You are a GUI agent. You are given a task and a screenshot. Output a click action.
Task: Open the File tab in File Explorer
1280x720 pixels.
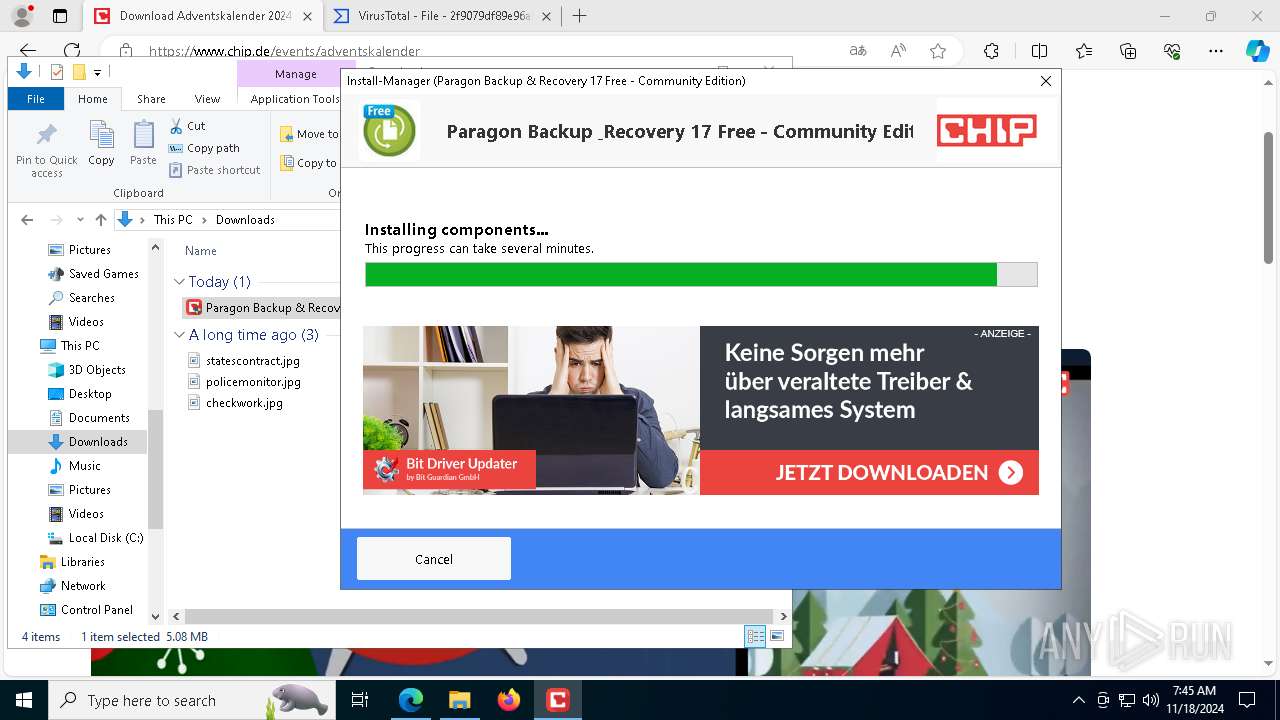point(36,99)
